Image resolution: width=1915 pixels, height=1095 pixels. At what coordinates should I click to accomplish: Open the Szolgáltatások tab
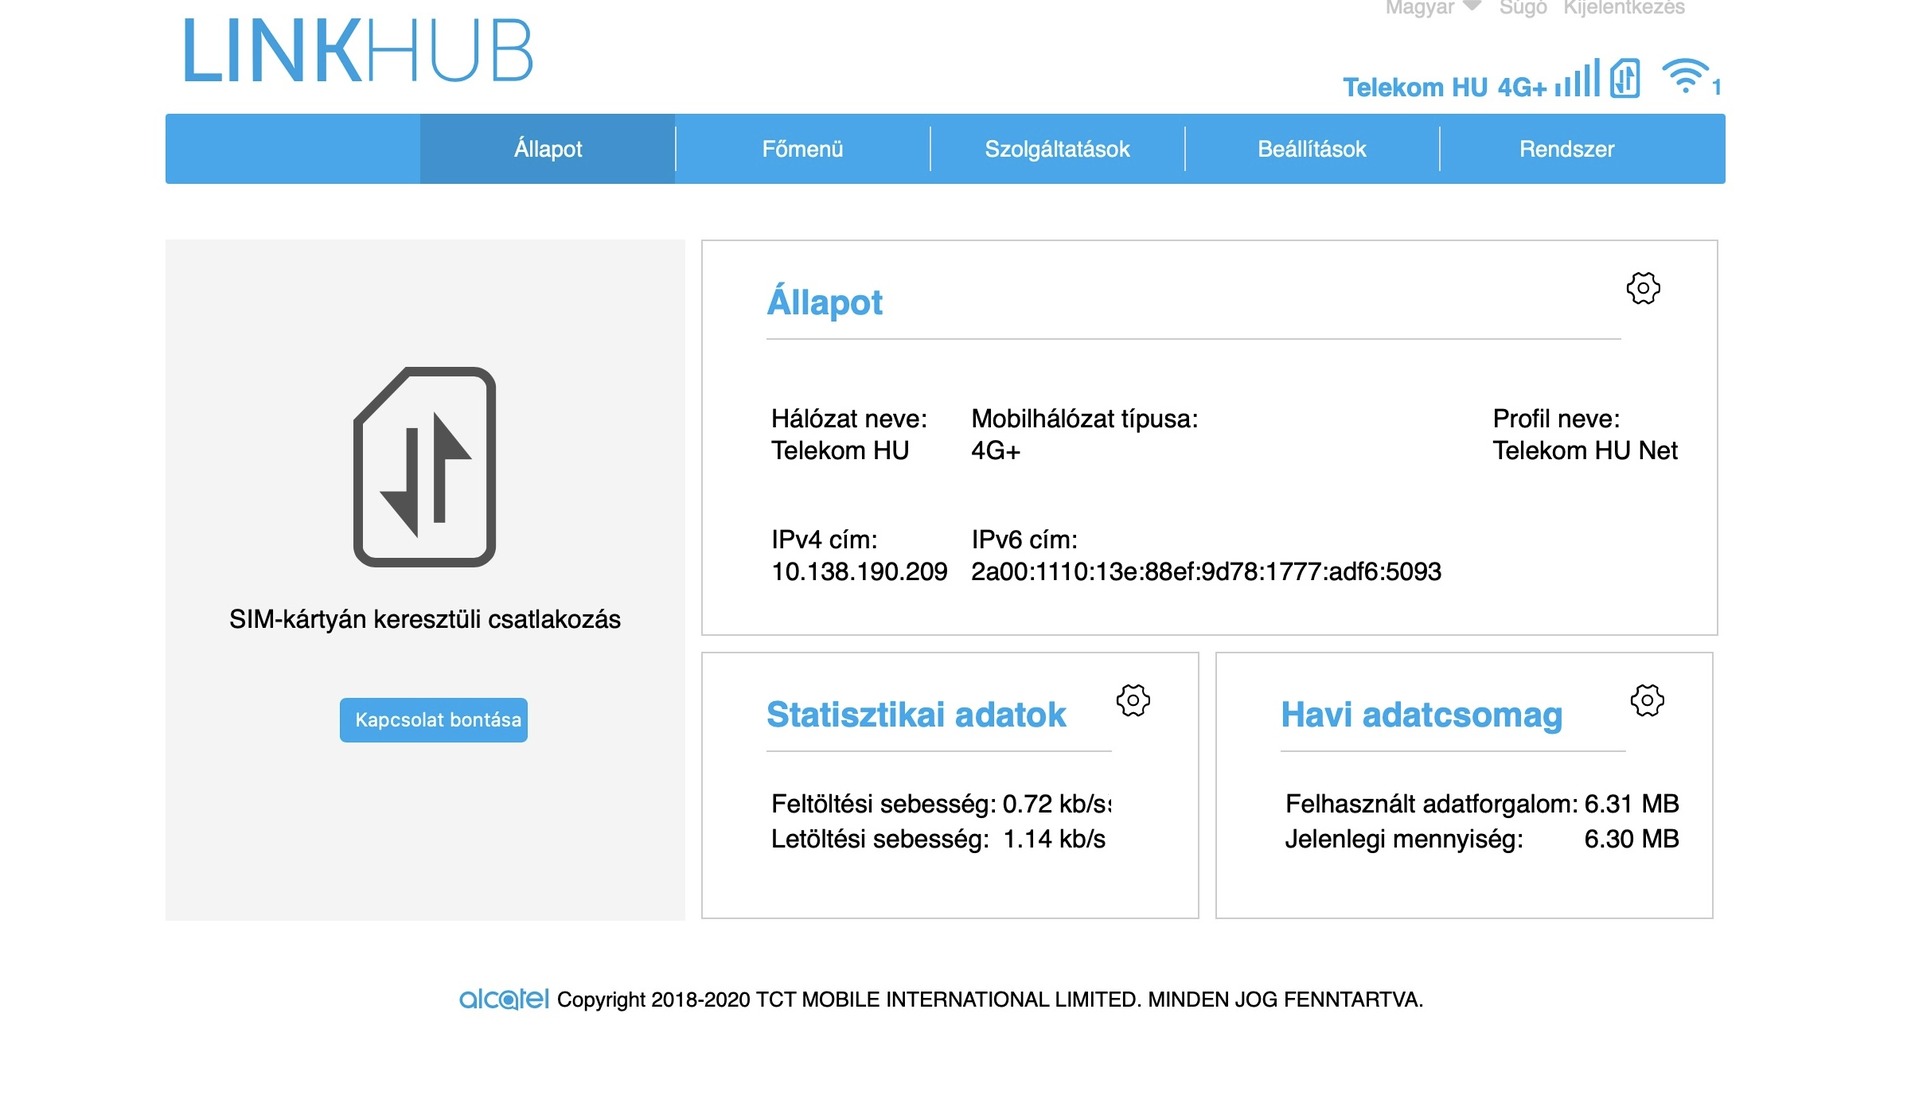coord(1057,149)
